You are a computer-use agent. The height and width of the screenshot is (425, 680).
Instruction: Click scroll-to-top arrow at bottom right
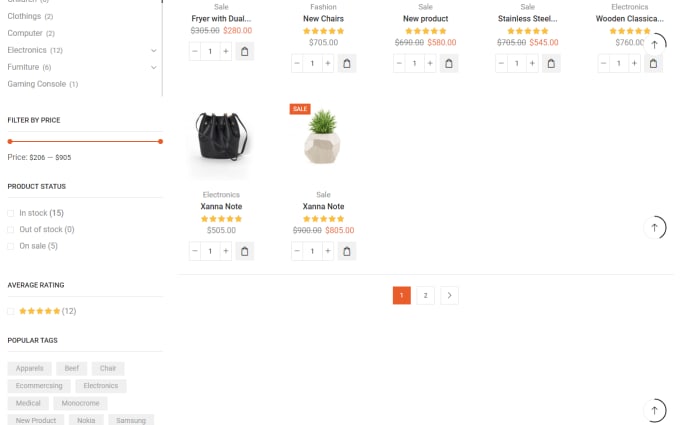(655, 410)
